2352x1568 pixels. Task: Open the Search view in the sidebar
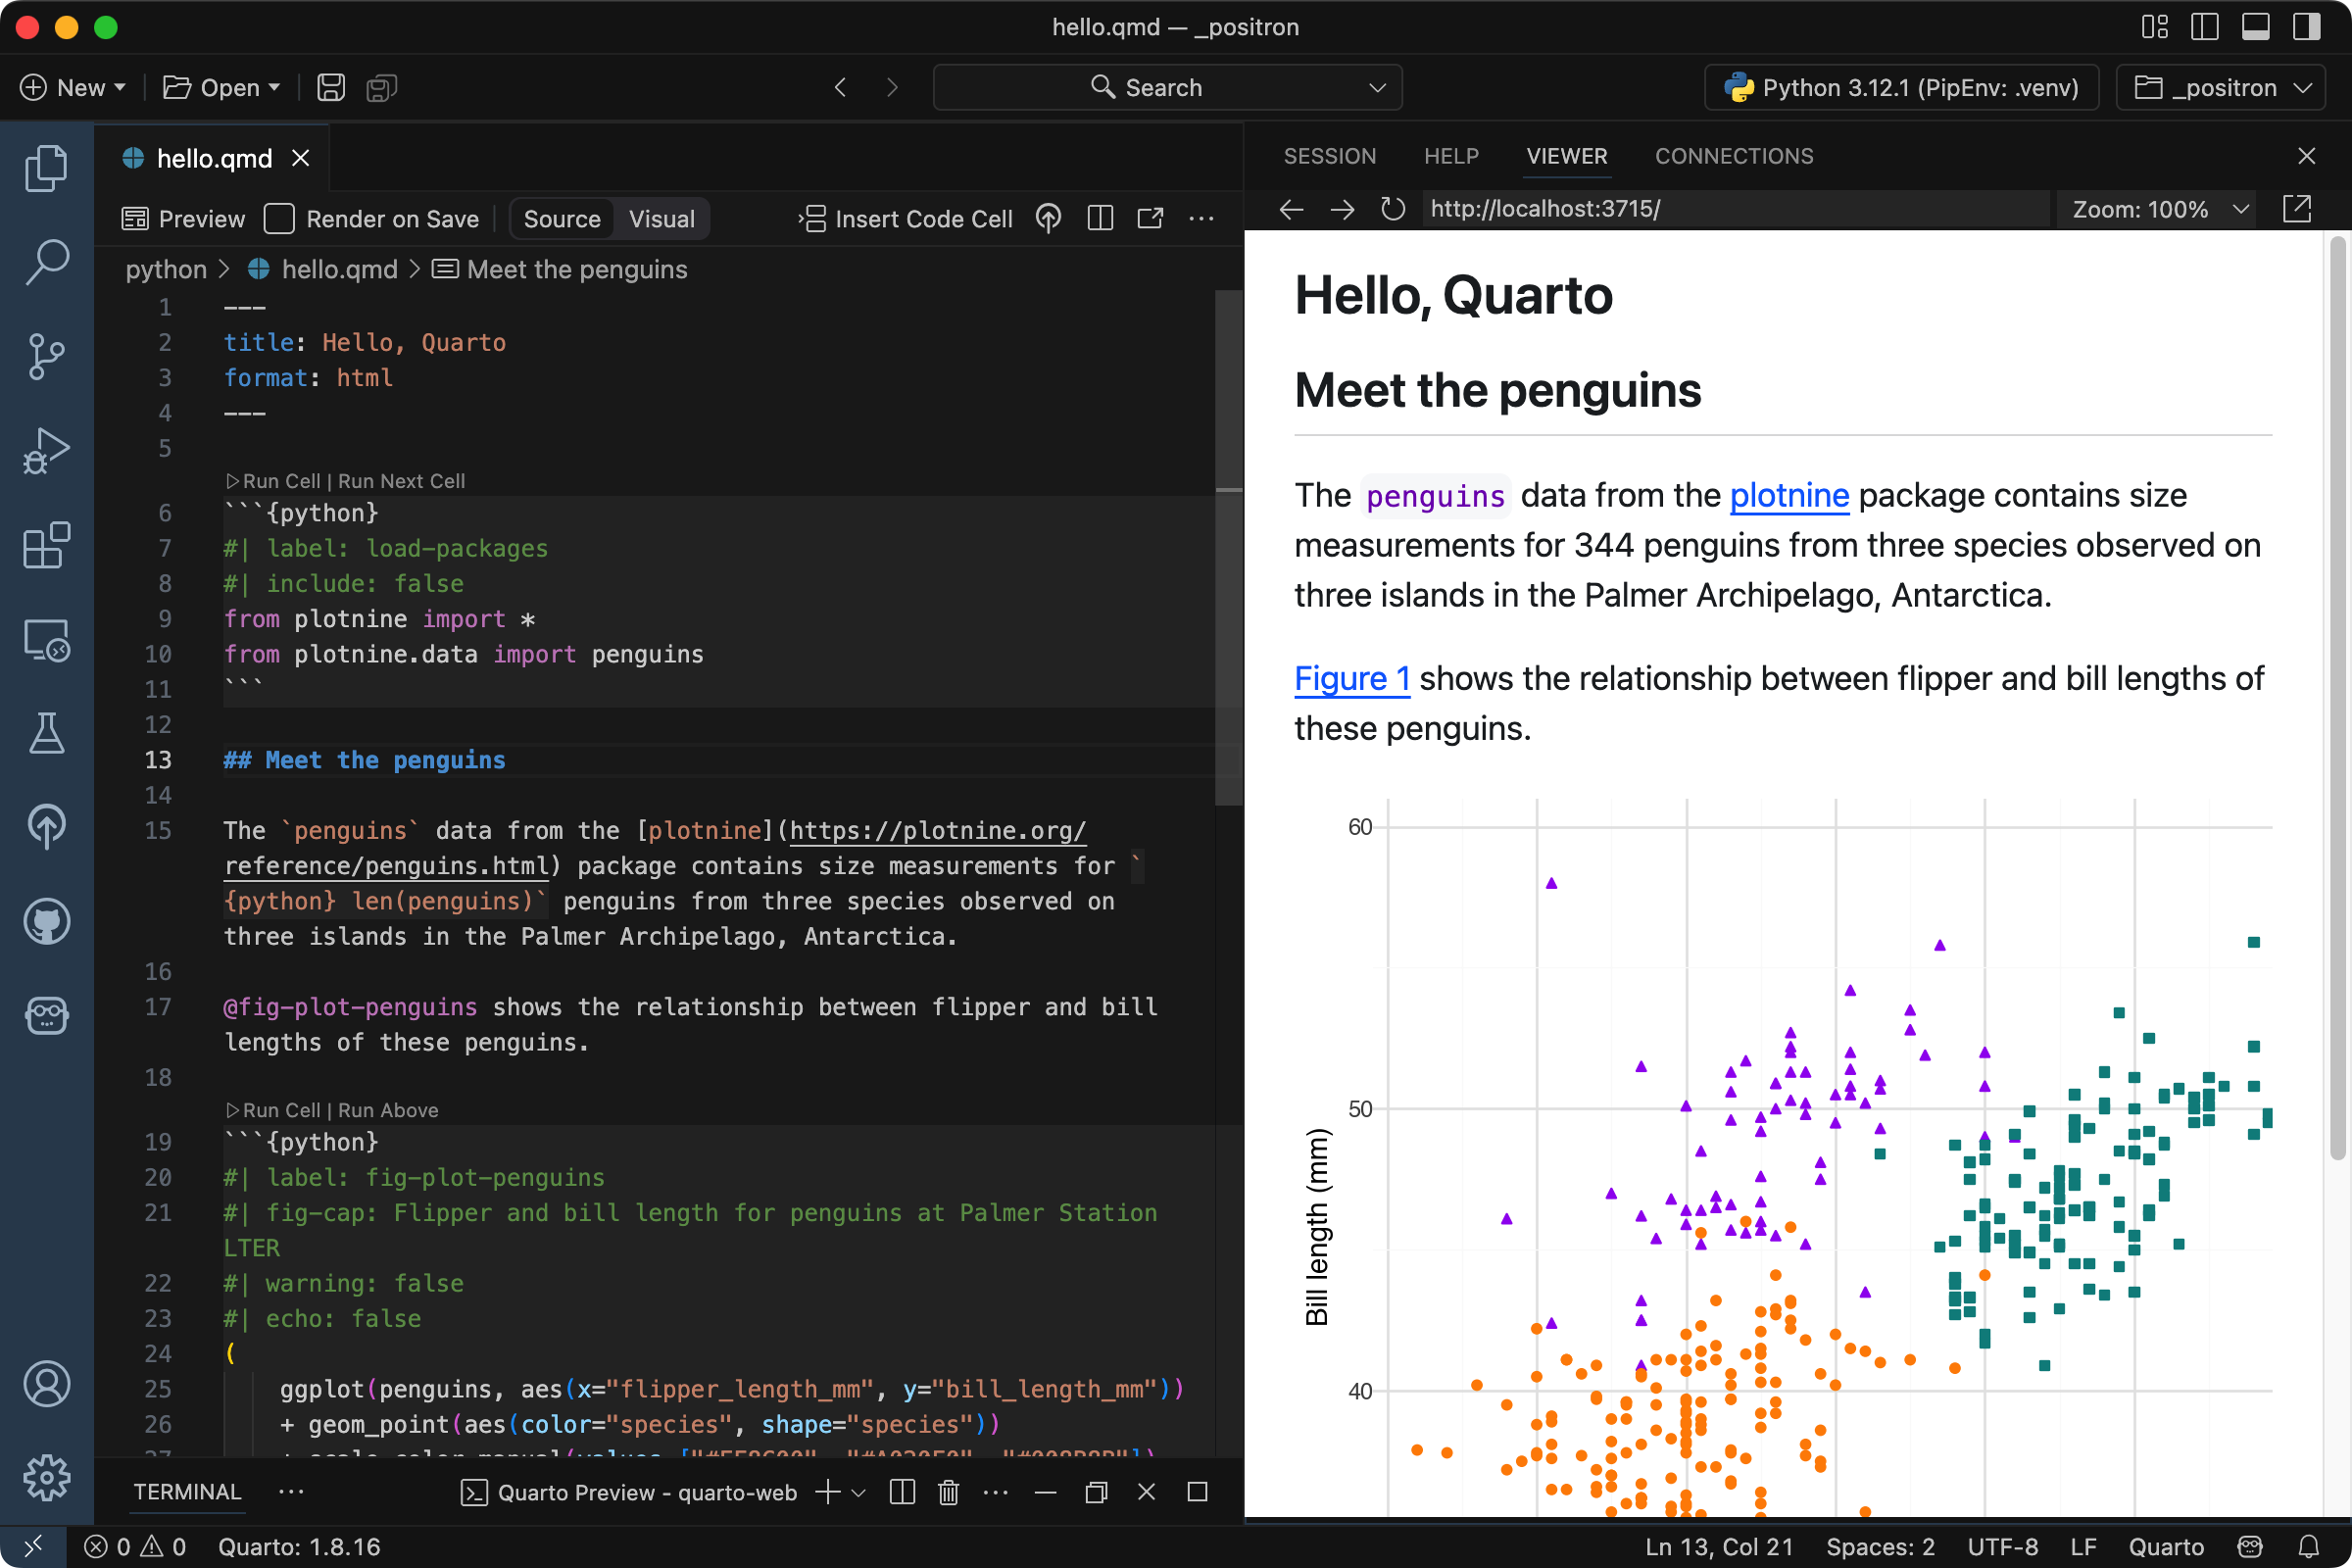(46, 260)
